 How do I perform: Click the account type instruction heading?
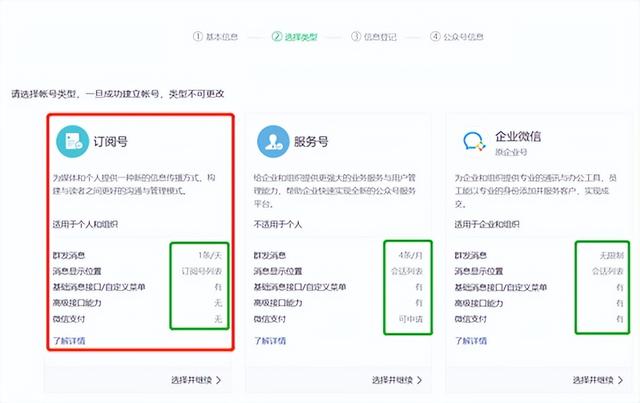[118, 94]
